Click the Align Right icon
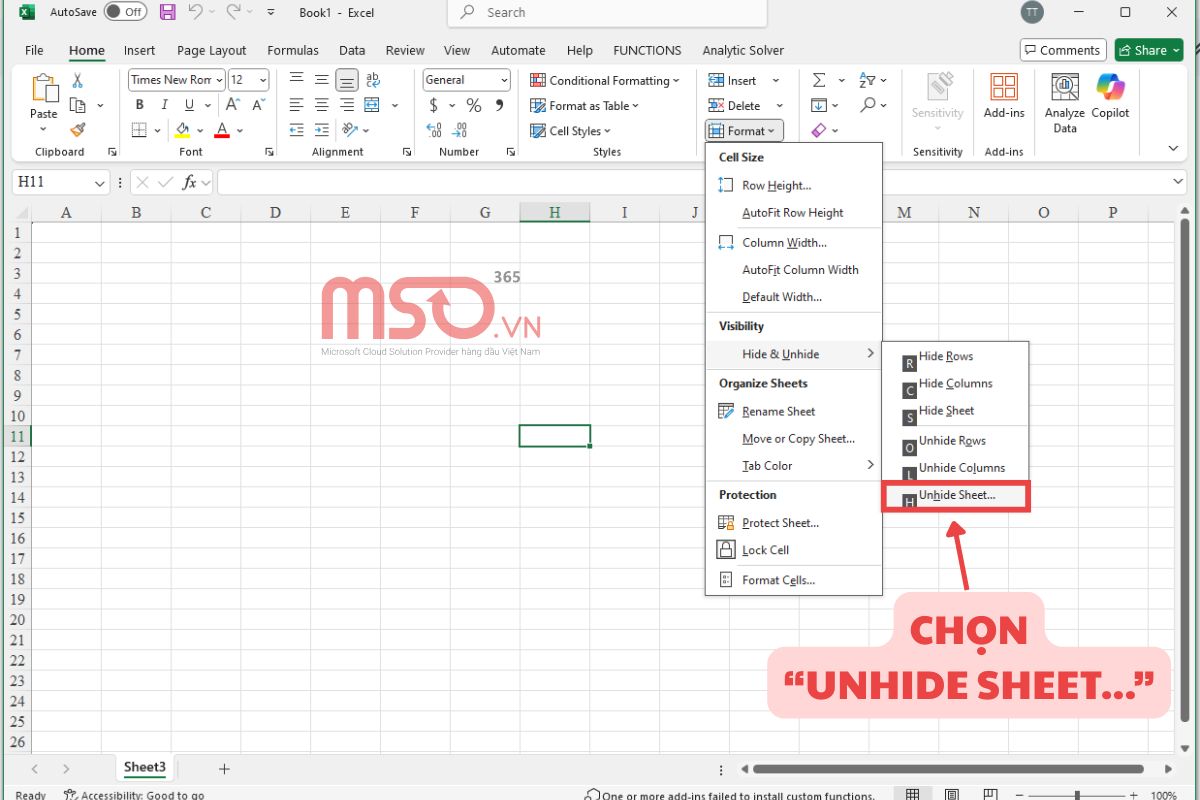 347,105
